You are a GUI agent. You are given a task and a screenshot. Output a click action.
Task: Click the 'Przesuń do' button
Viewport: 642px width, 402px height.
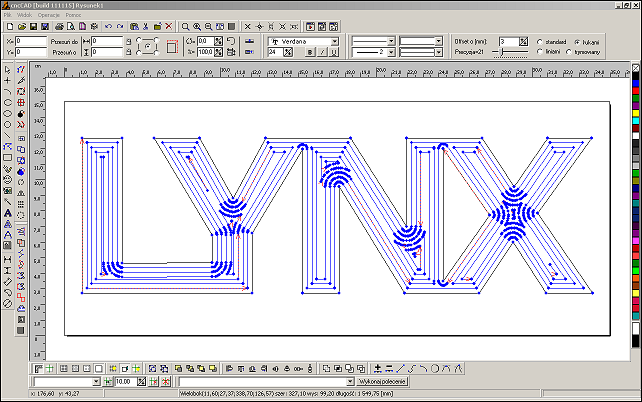click(x=64, y=41)
